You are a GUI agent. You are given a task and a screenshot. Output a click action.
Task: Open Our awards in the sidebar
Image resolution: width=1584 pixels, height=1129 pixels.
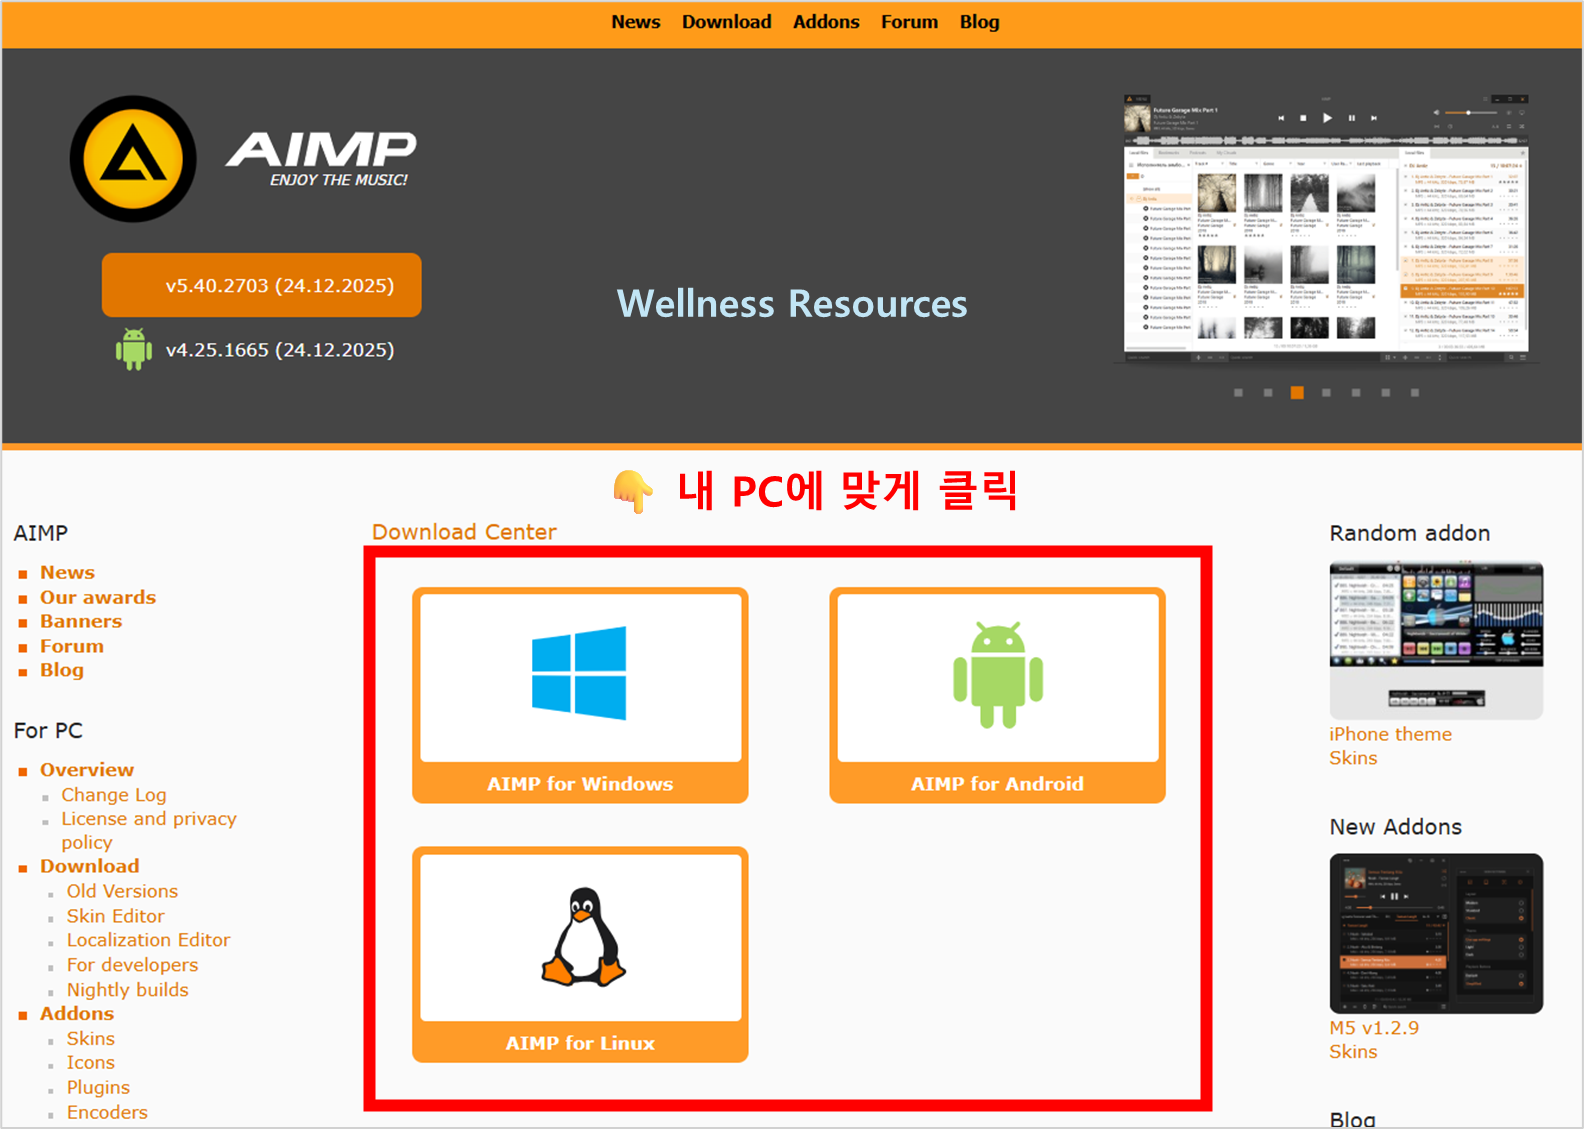(98, 597)
